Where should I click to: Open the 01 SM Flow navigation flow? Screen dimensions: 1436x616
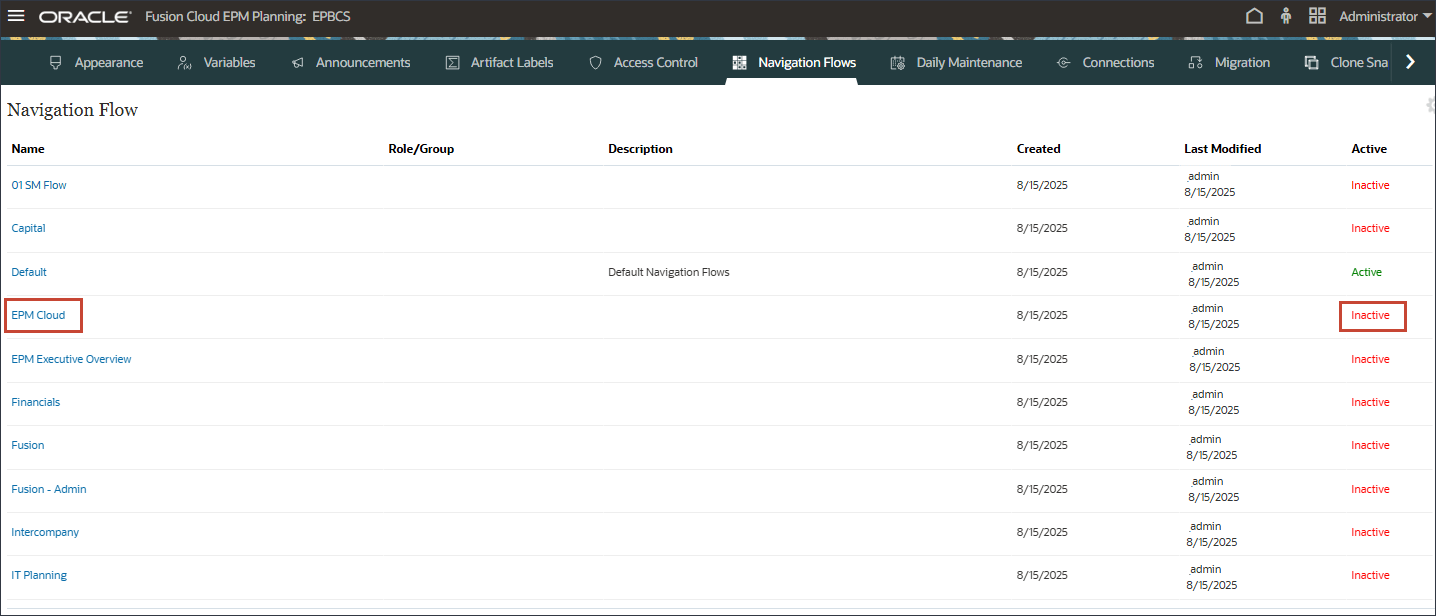(39, 185)
